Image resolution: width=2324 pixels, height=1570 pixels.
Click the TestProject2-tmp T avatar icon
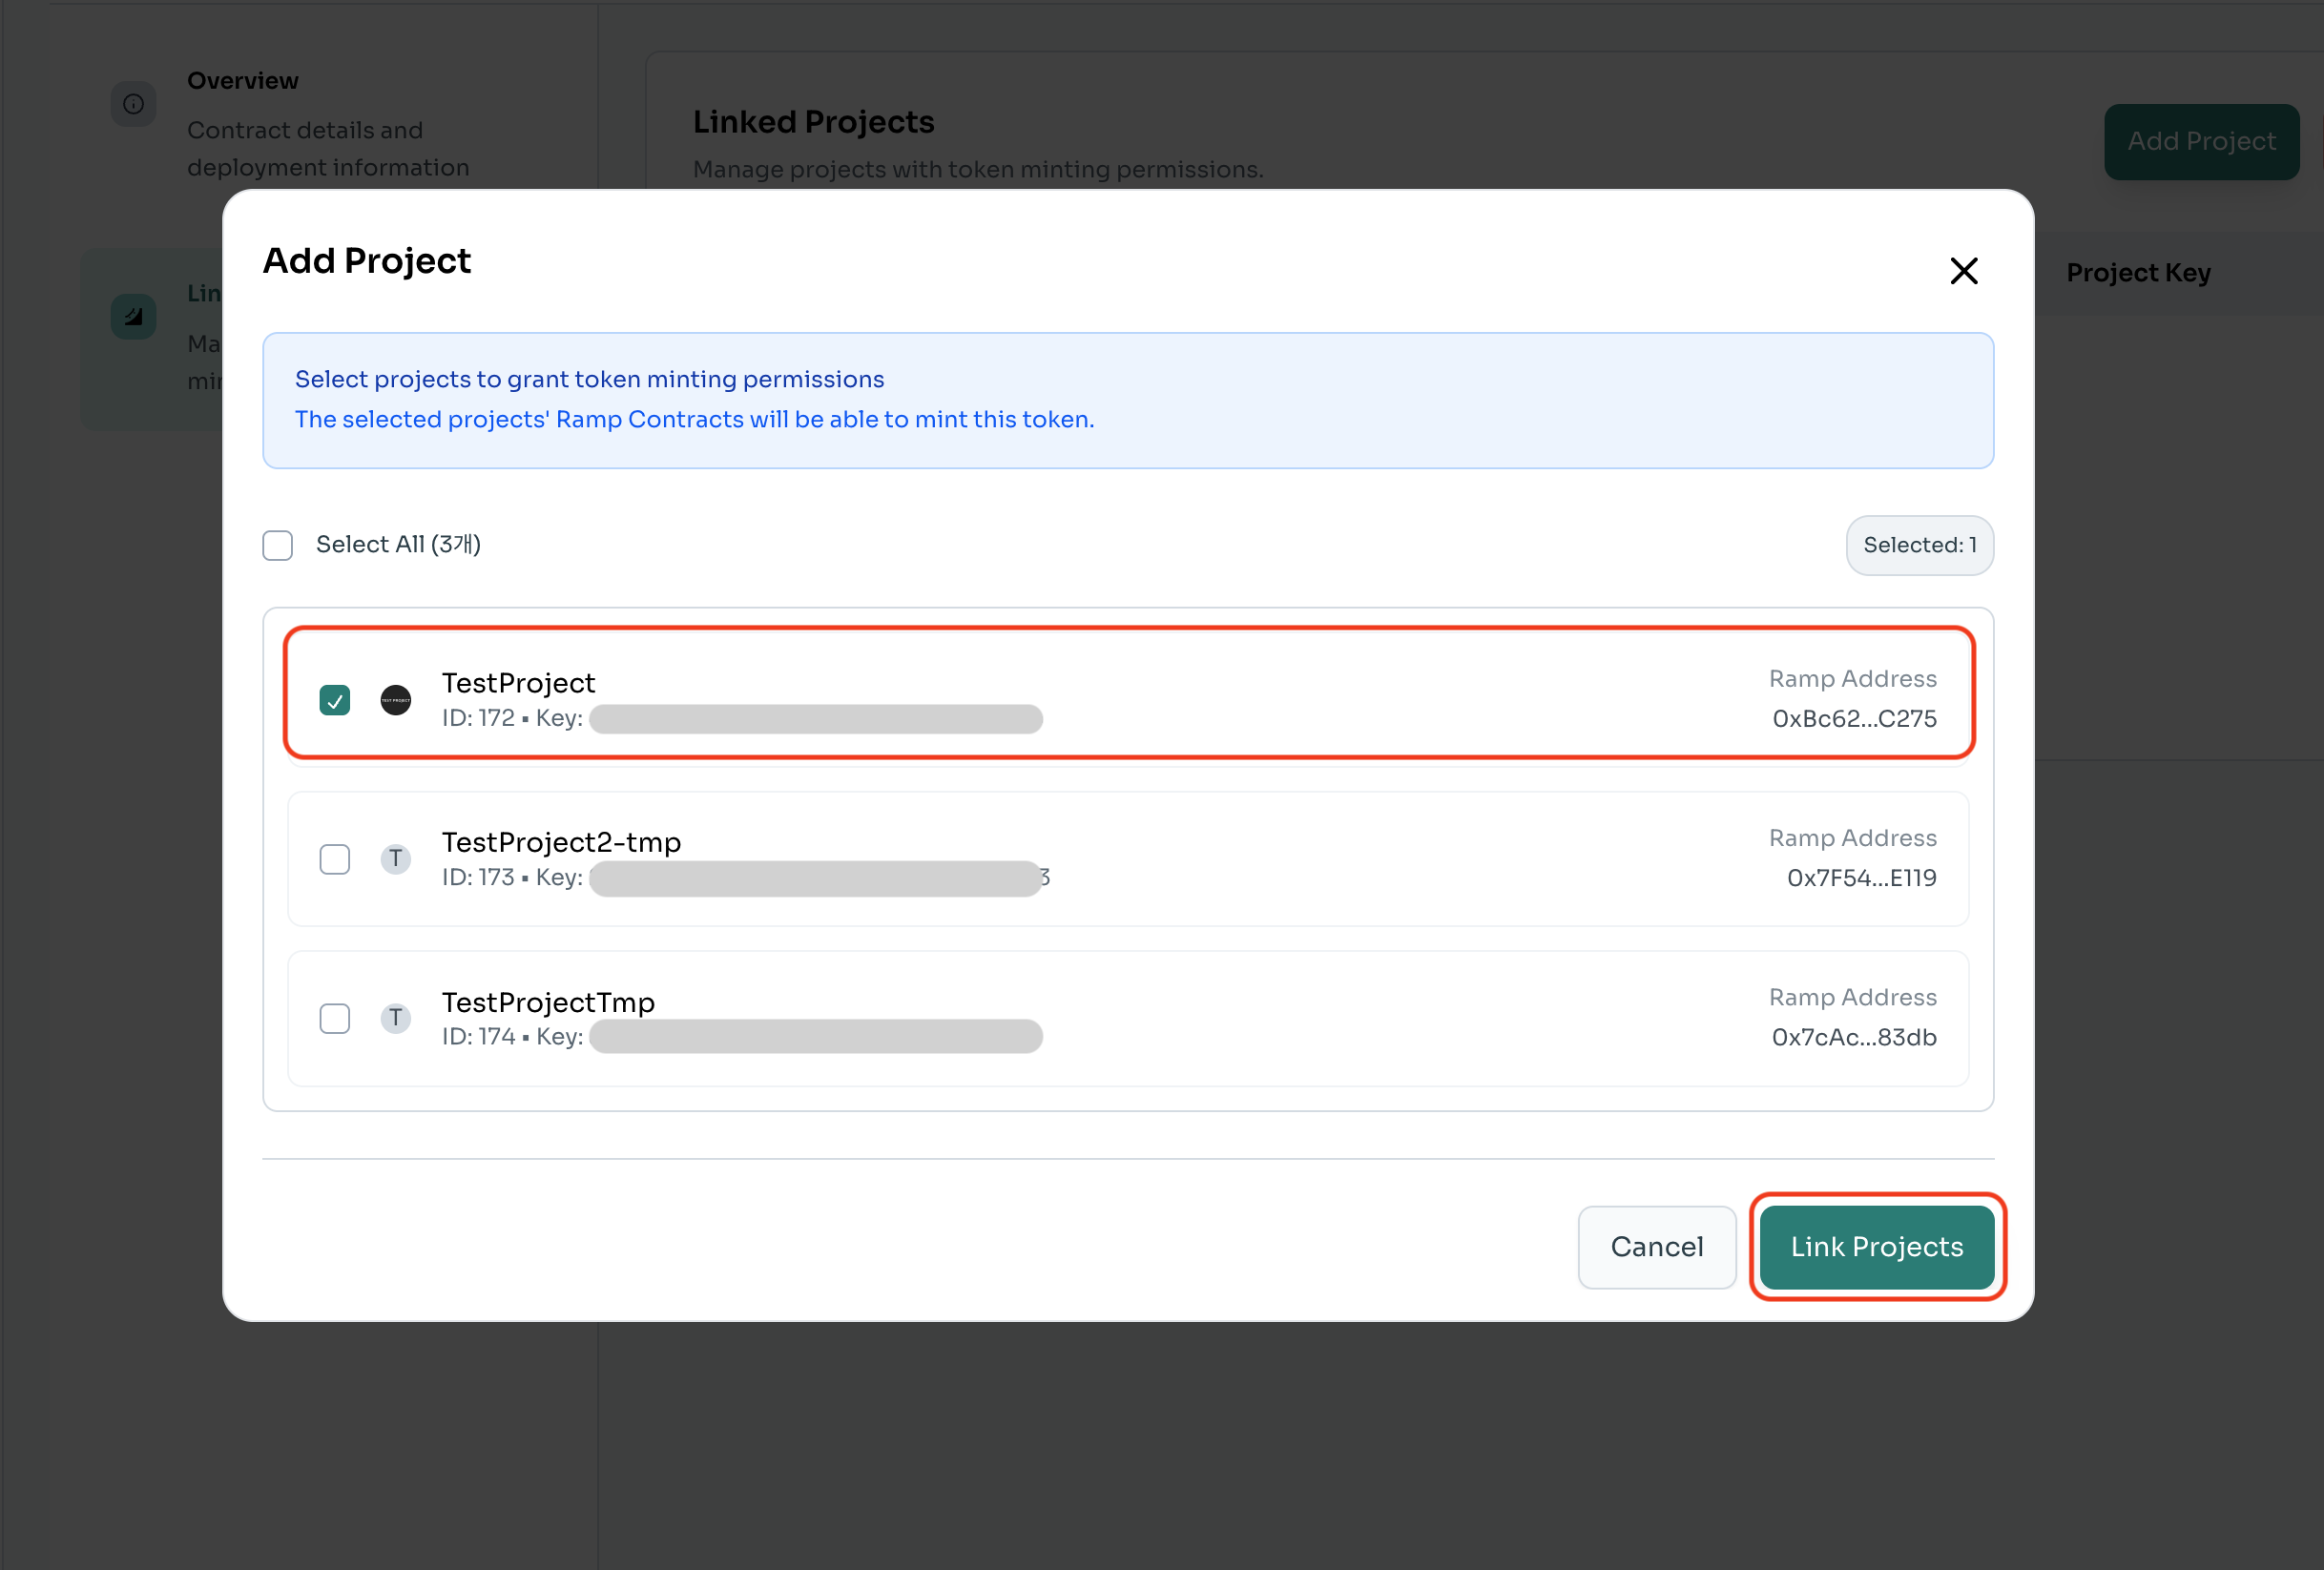(396, 859)
